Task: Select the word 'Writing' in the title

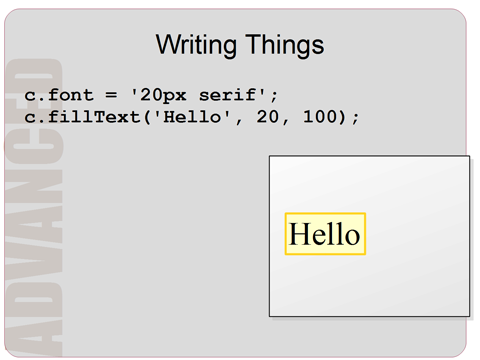Action: click(196, 45)
